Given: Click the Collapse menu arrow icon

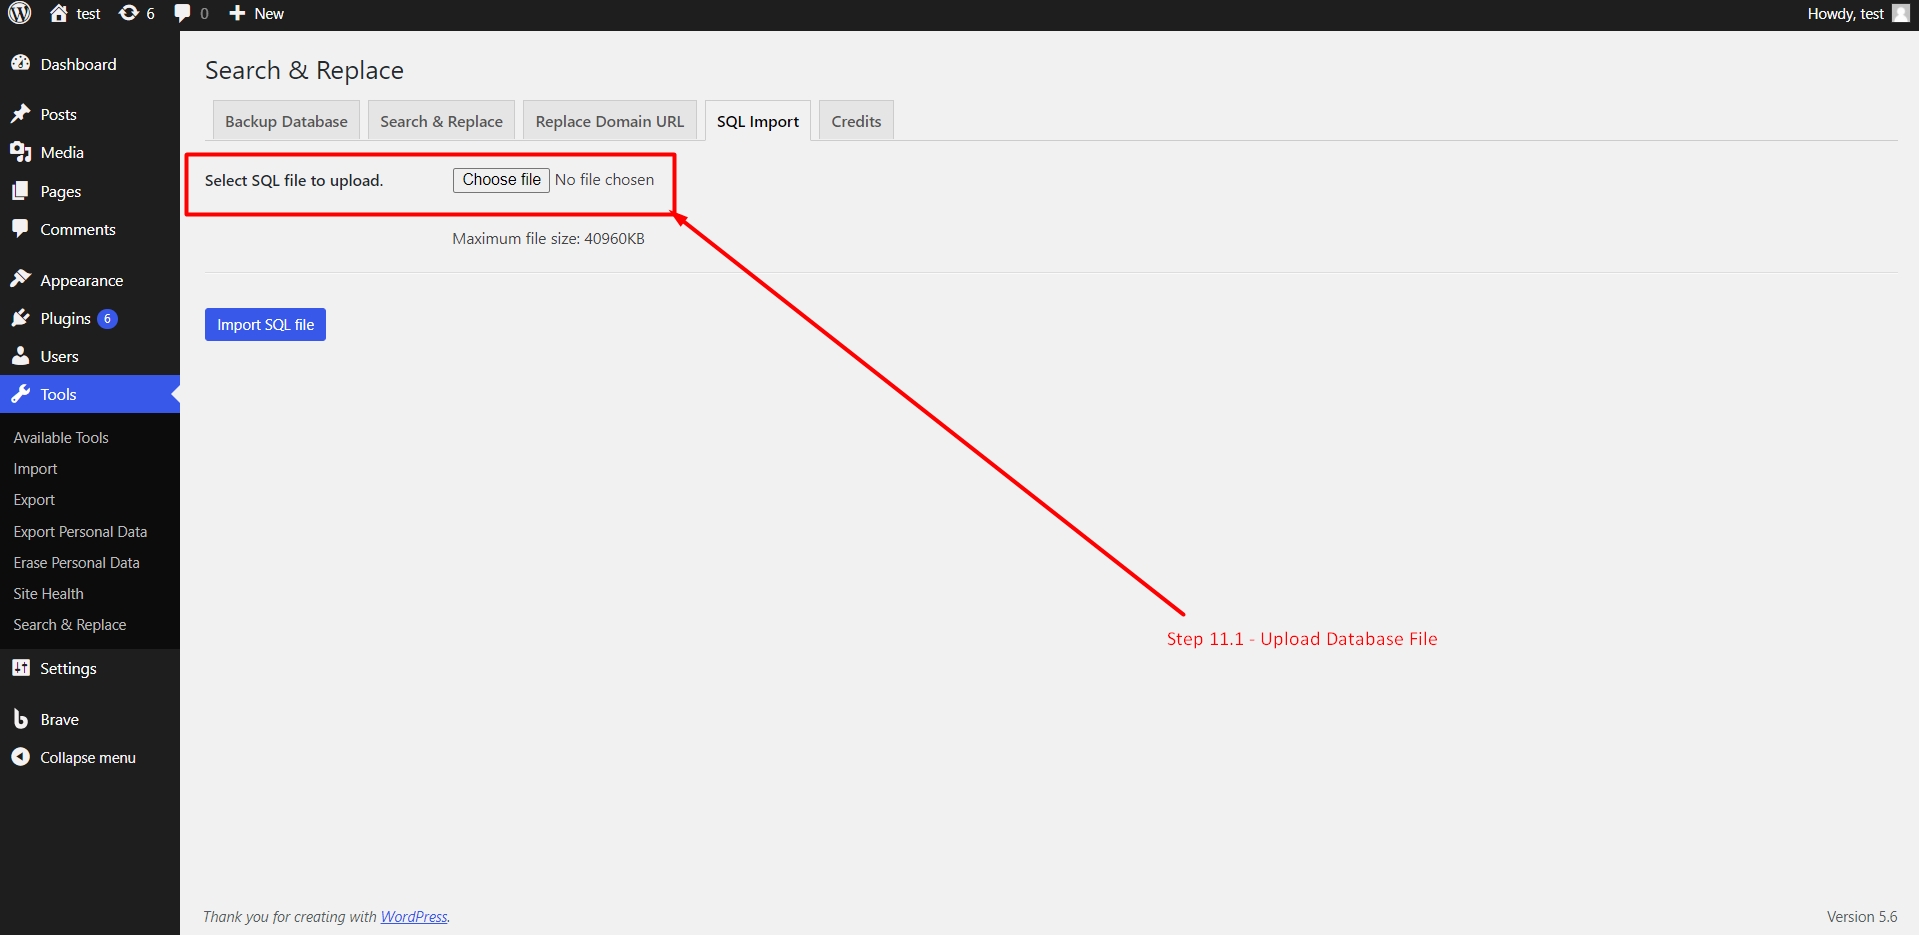Looking at the screenshot, I should [20, 757].
